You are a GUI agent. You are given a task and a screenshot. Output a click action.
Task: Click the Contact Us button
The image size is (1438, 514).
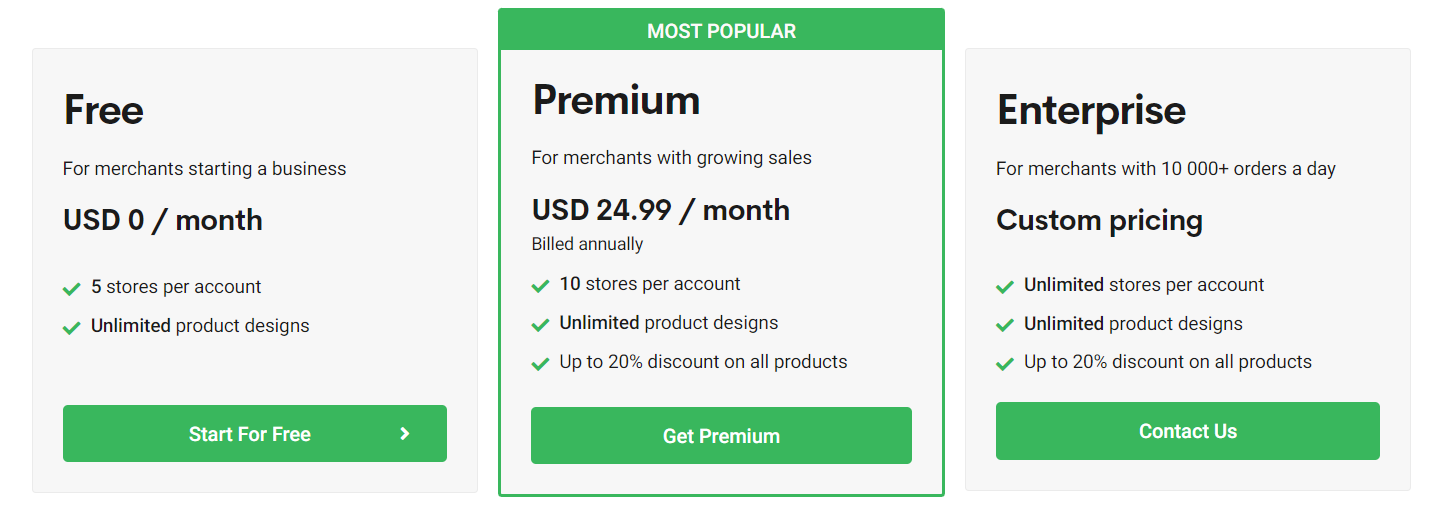pyautogui.click(x=1188, y=431)
